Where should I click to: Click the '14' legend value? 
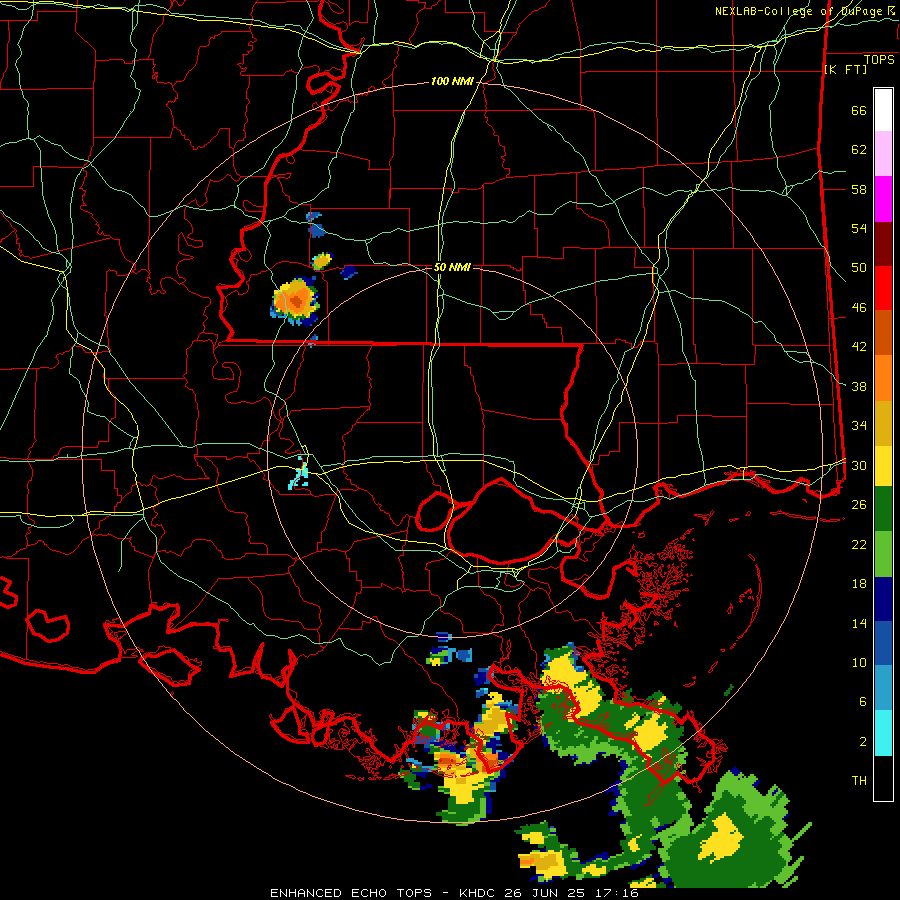859,623
